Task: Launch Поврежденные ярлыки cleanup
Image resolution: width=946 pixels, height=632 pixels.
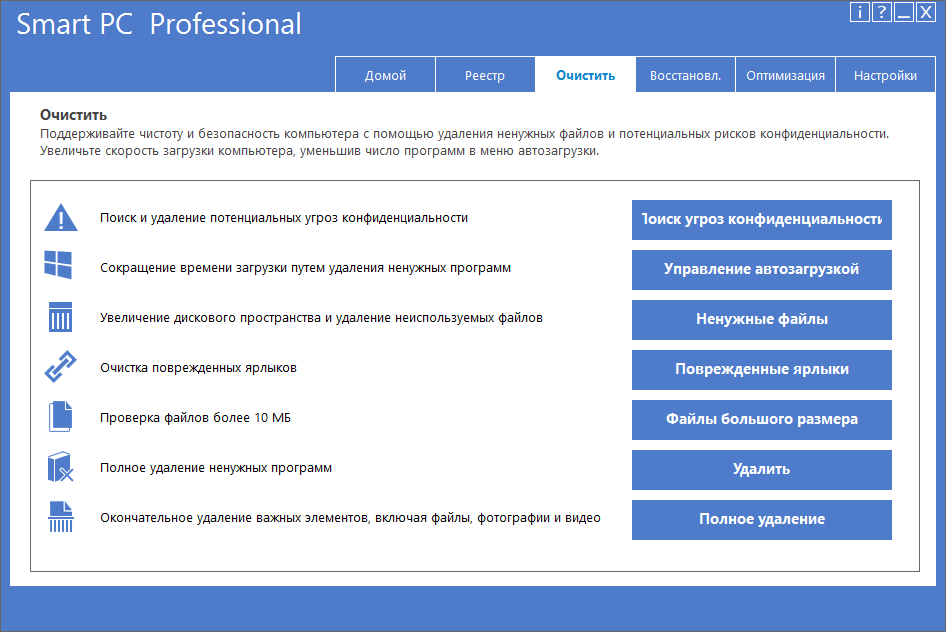Action: coord(762,370)
